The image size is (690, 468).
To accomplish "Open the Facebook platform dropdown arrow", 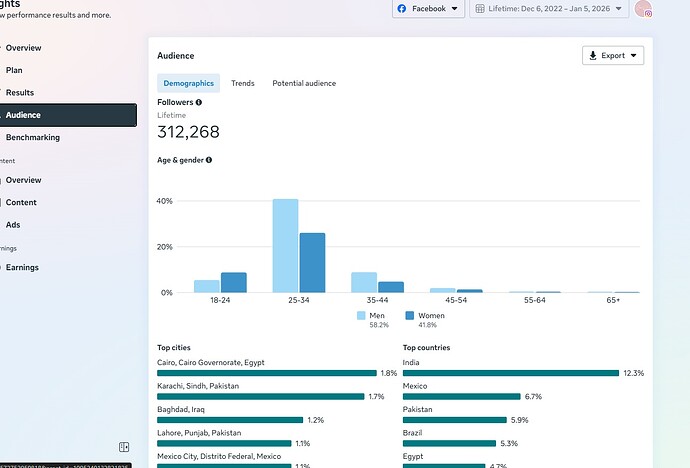I will click(455, 9).
